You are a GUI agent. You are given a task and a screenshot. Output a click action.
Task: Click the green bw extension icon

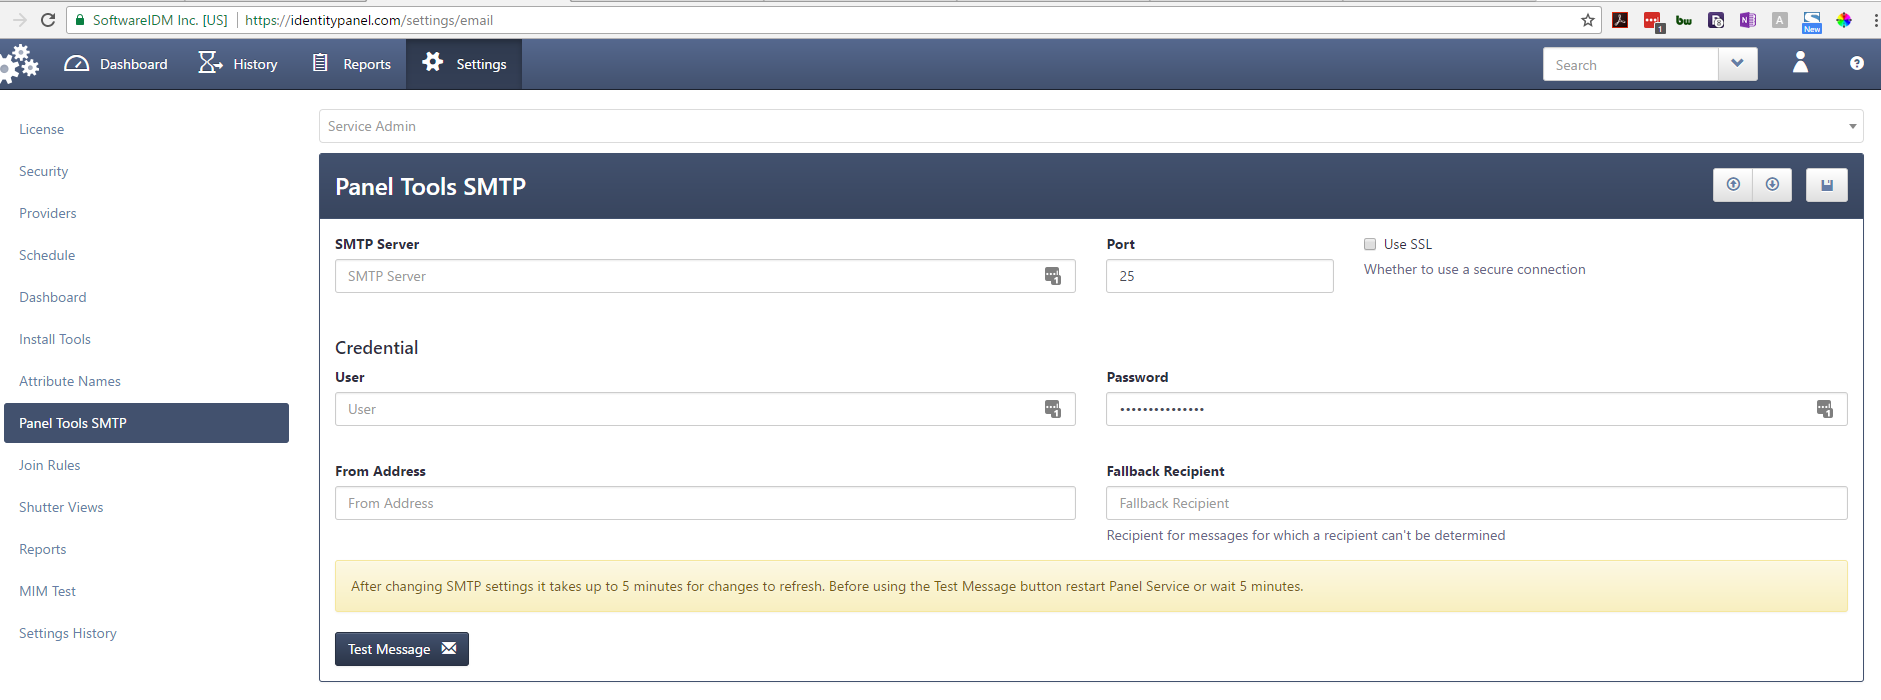click(1684, 20)
